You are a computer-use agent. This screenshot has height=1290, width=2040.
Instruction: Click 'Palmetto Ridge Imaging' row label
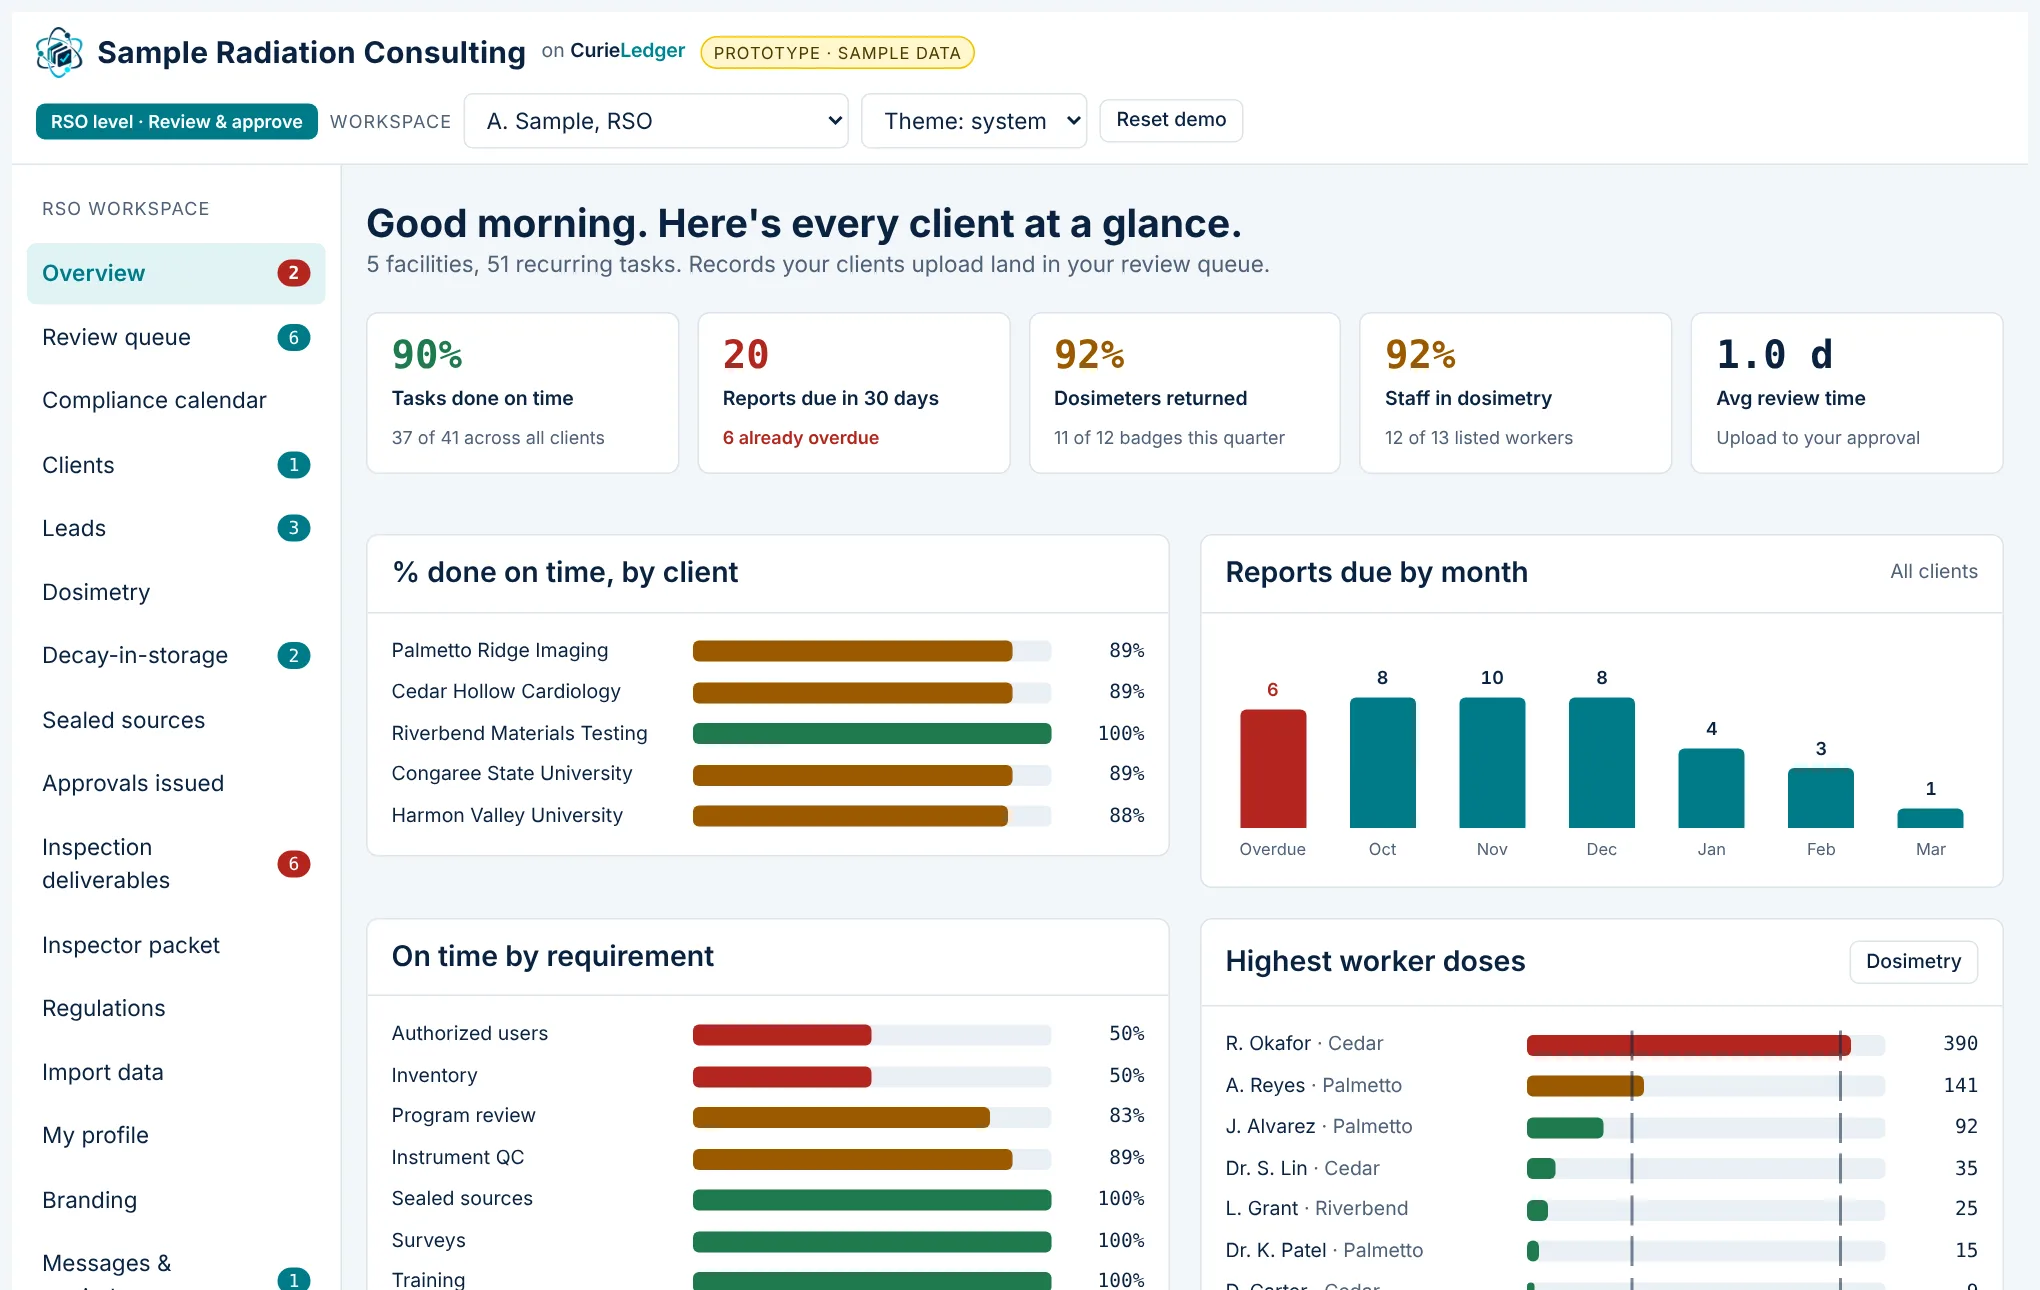pyautogui.click(x=499, y=650)
